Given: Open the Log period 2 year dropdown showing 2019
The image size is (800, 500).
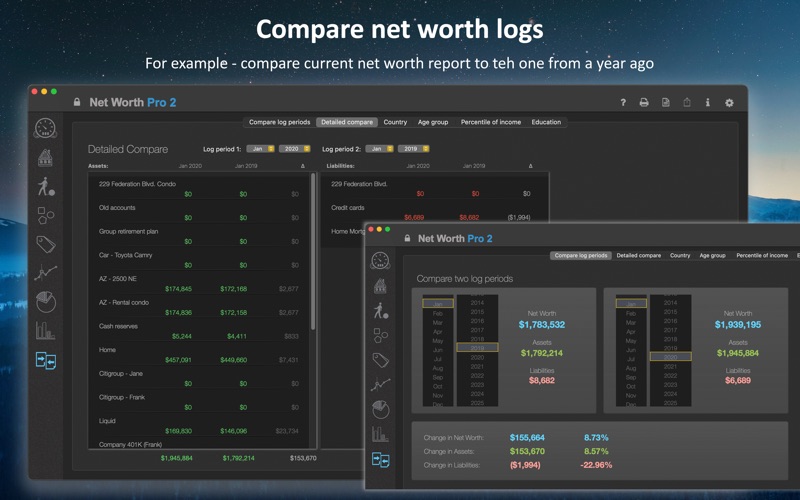Looking at the screenshot, I should [414, 149].
